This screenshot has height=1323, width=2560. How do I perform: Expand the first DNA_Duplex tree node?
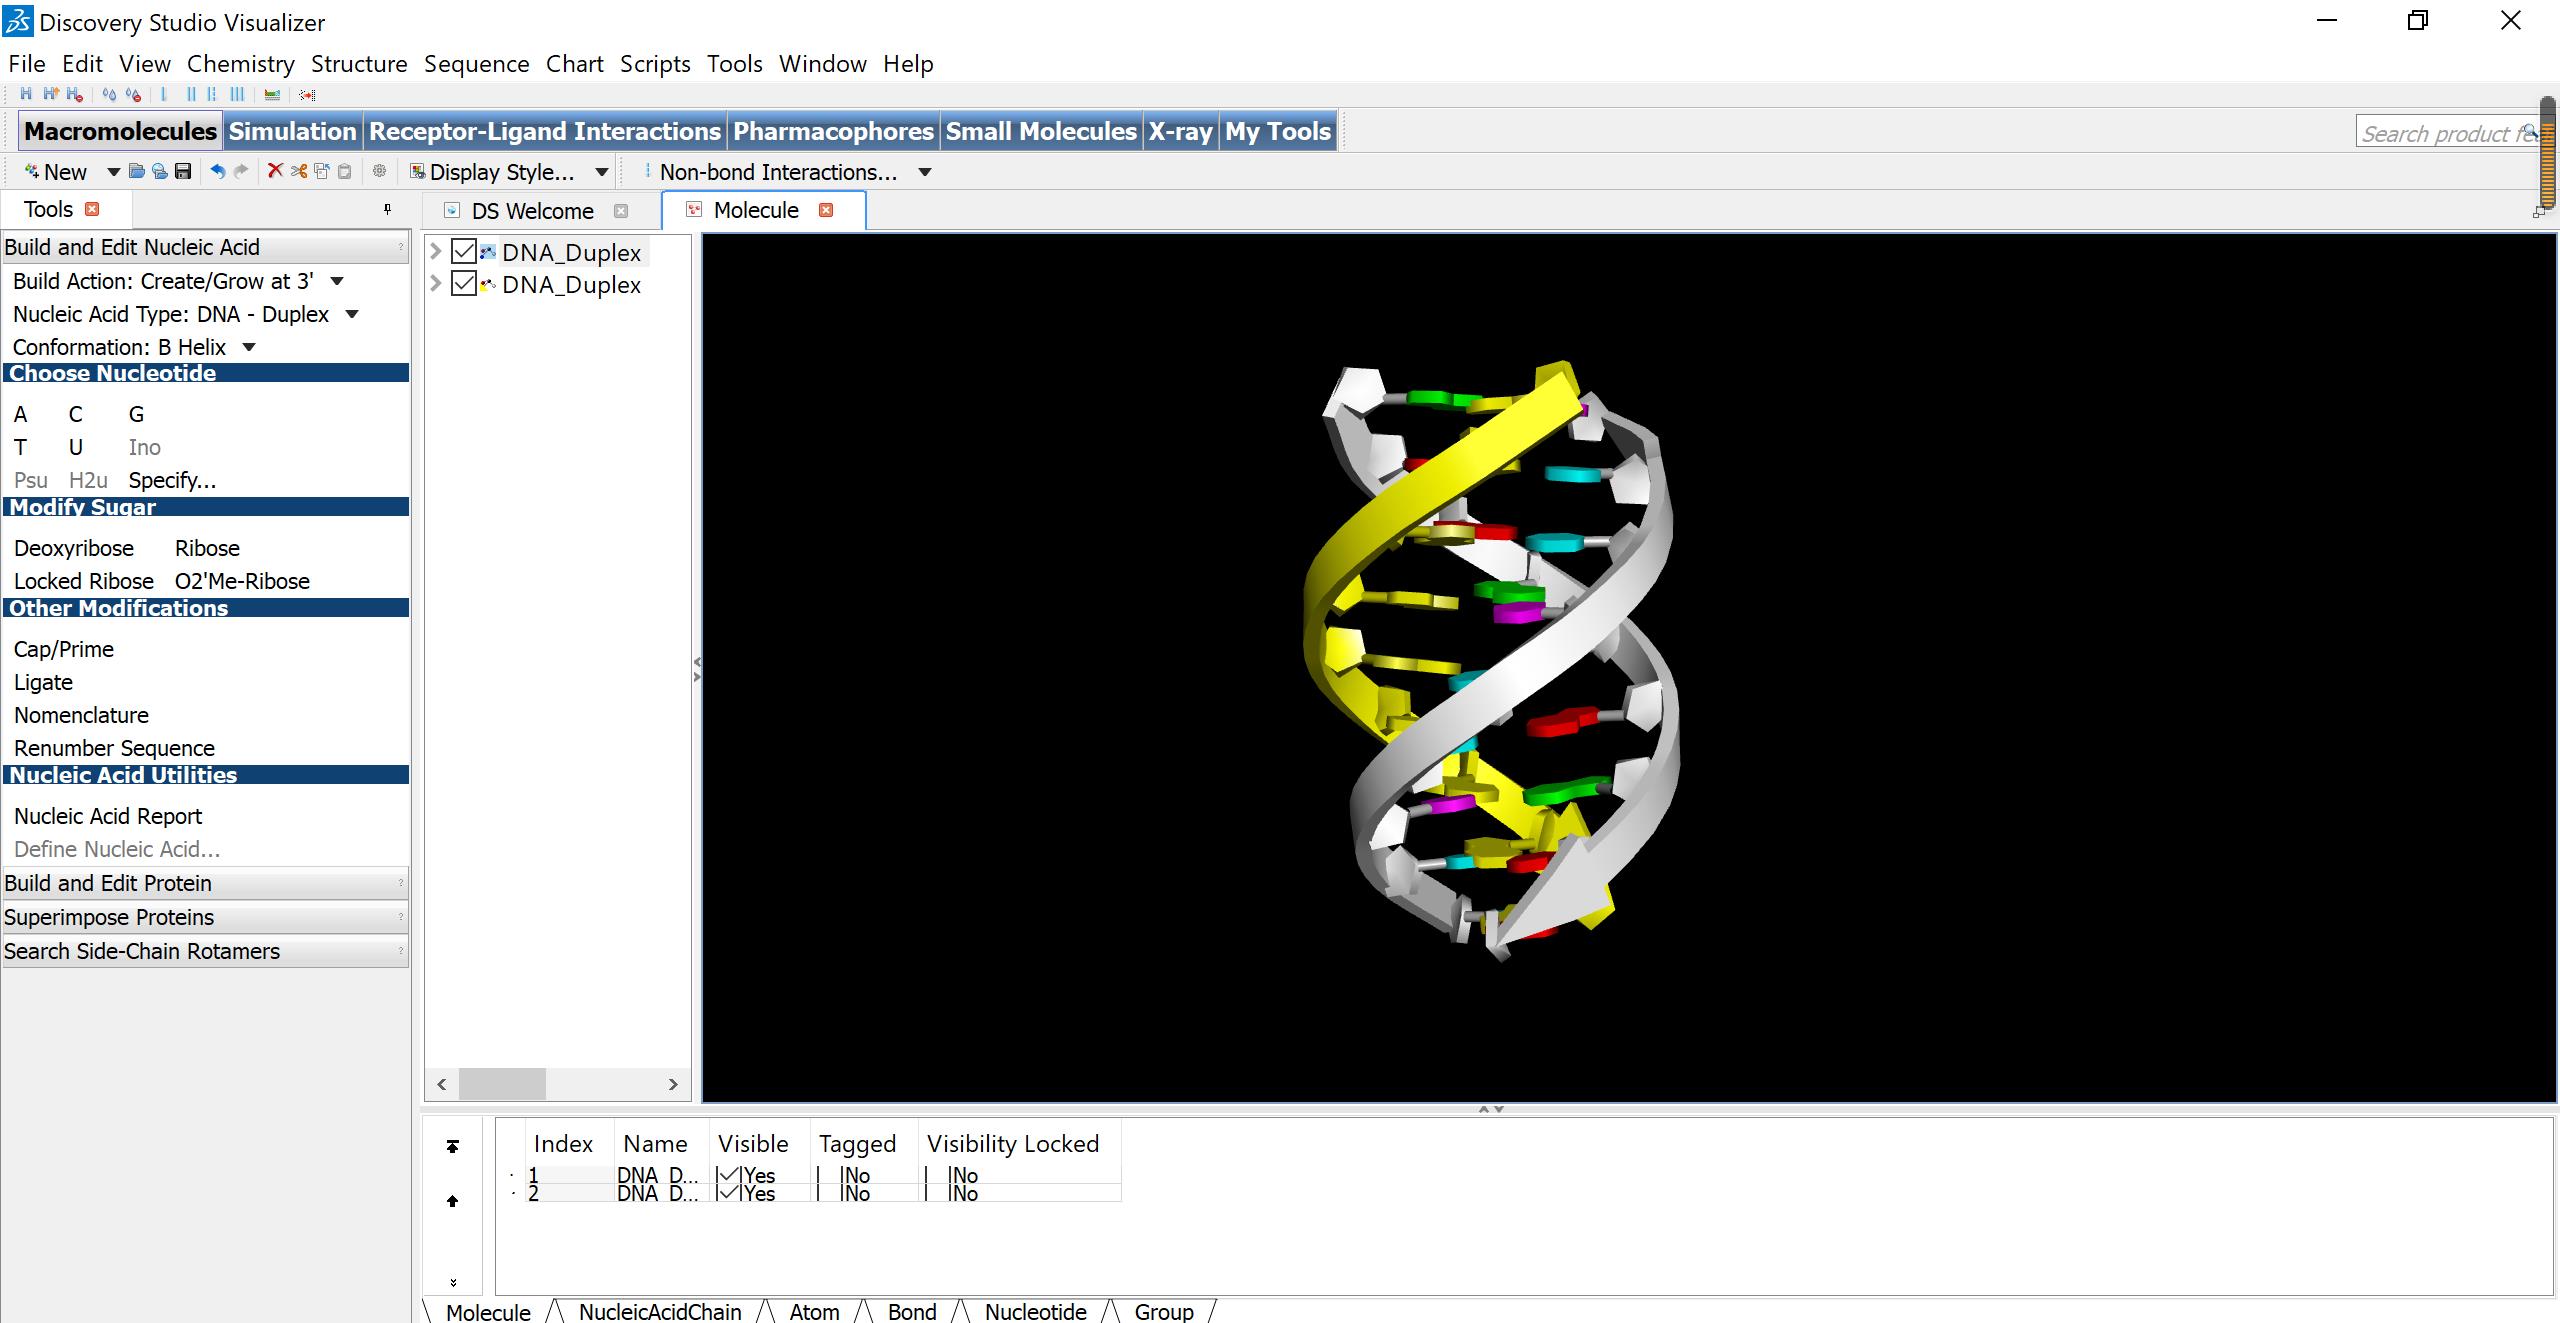436,251
